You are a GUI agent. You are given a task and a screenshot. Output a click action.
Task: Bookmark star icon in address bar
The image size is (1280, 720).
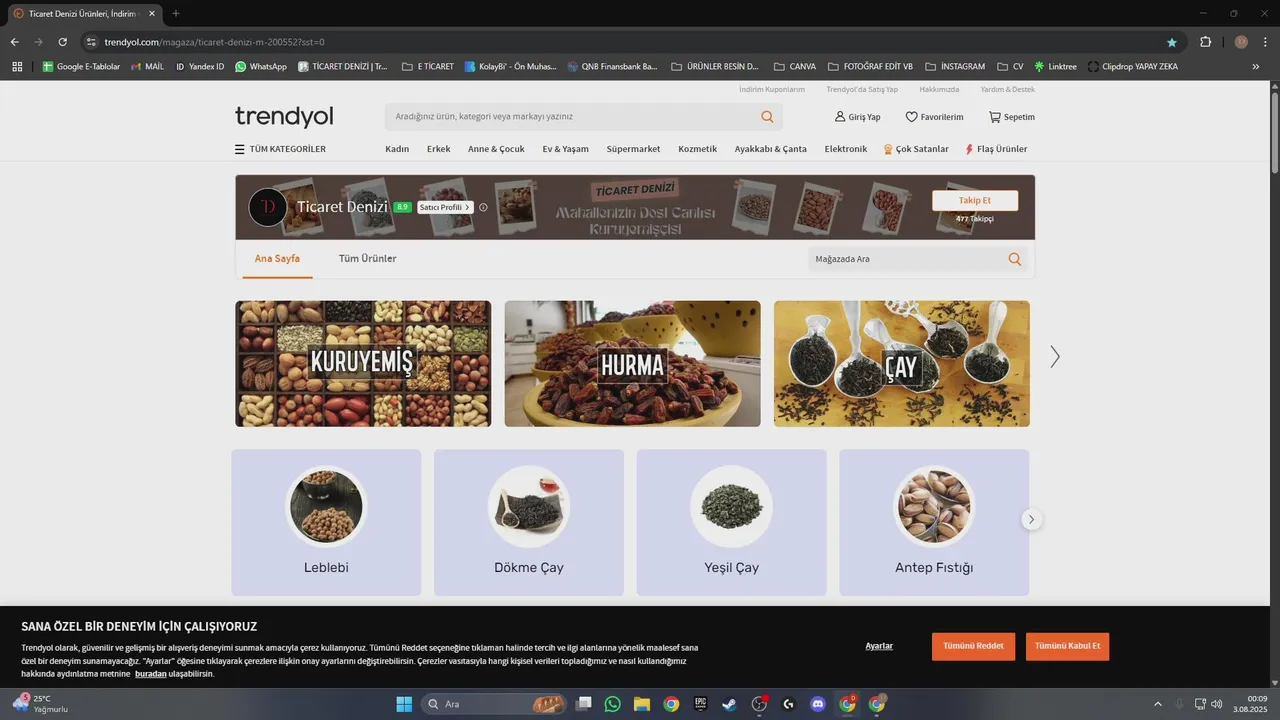1171,42
